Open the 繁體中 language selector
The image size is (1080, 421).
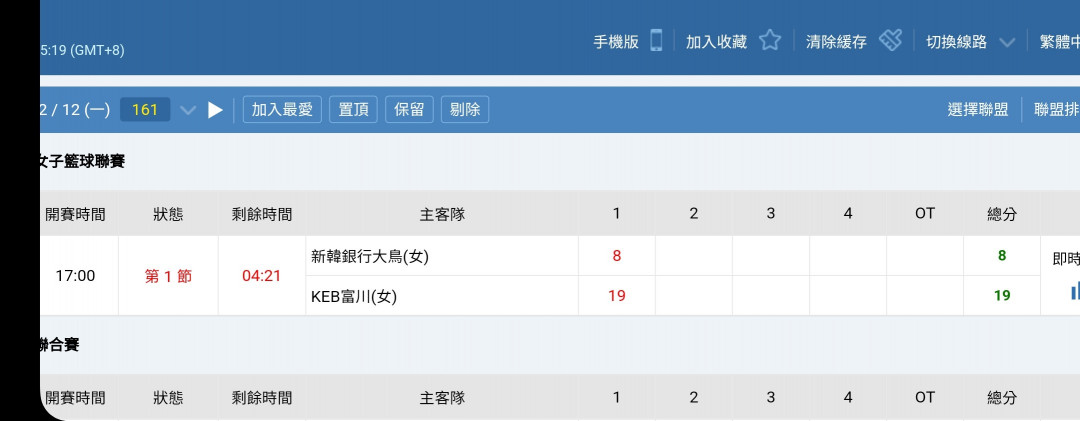coord(1059,42)
